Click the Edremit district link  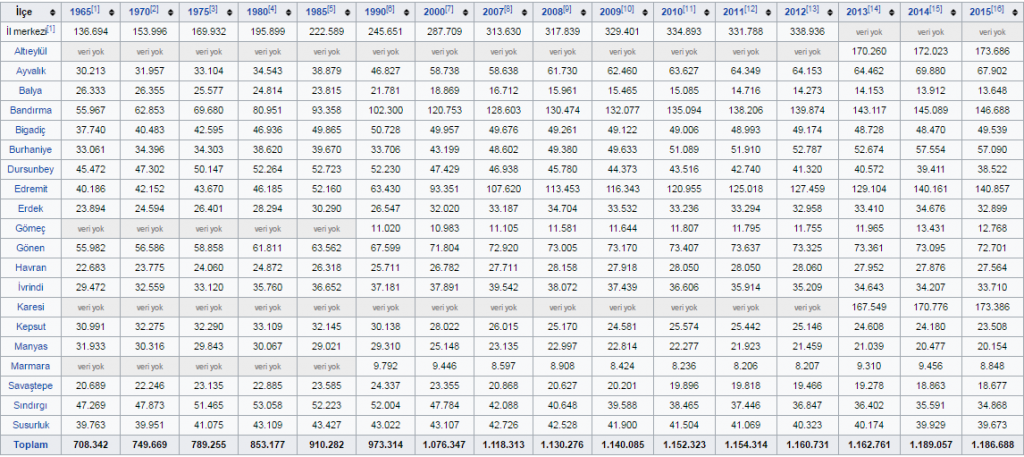click(x=32, y=187)
